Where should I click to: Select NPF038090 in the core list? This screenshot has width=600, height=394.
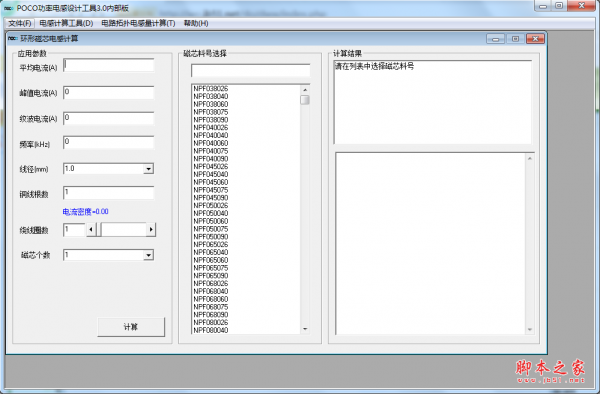pos(211,120)
